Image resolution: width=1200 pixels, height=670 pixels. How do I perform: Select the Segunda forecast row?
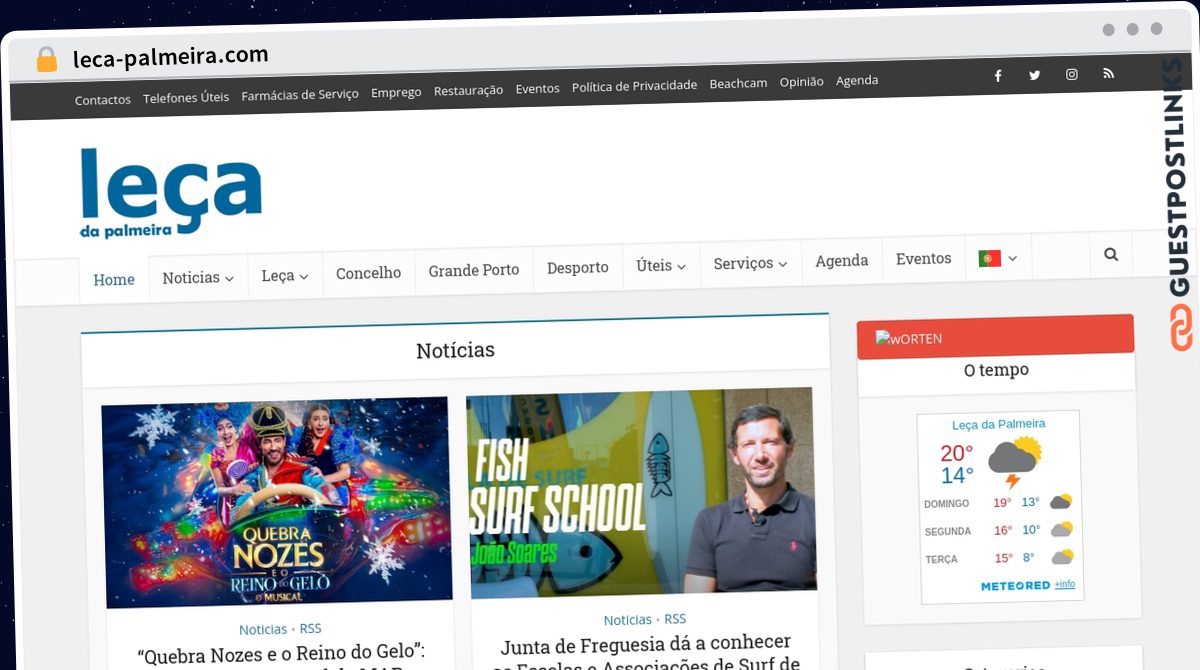(999, 530)
